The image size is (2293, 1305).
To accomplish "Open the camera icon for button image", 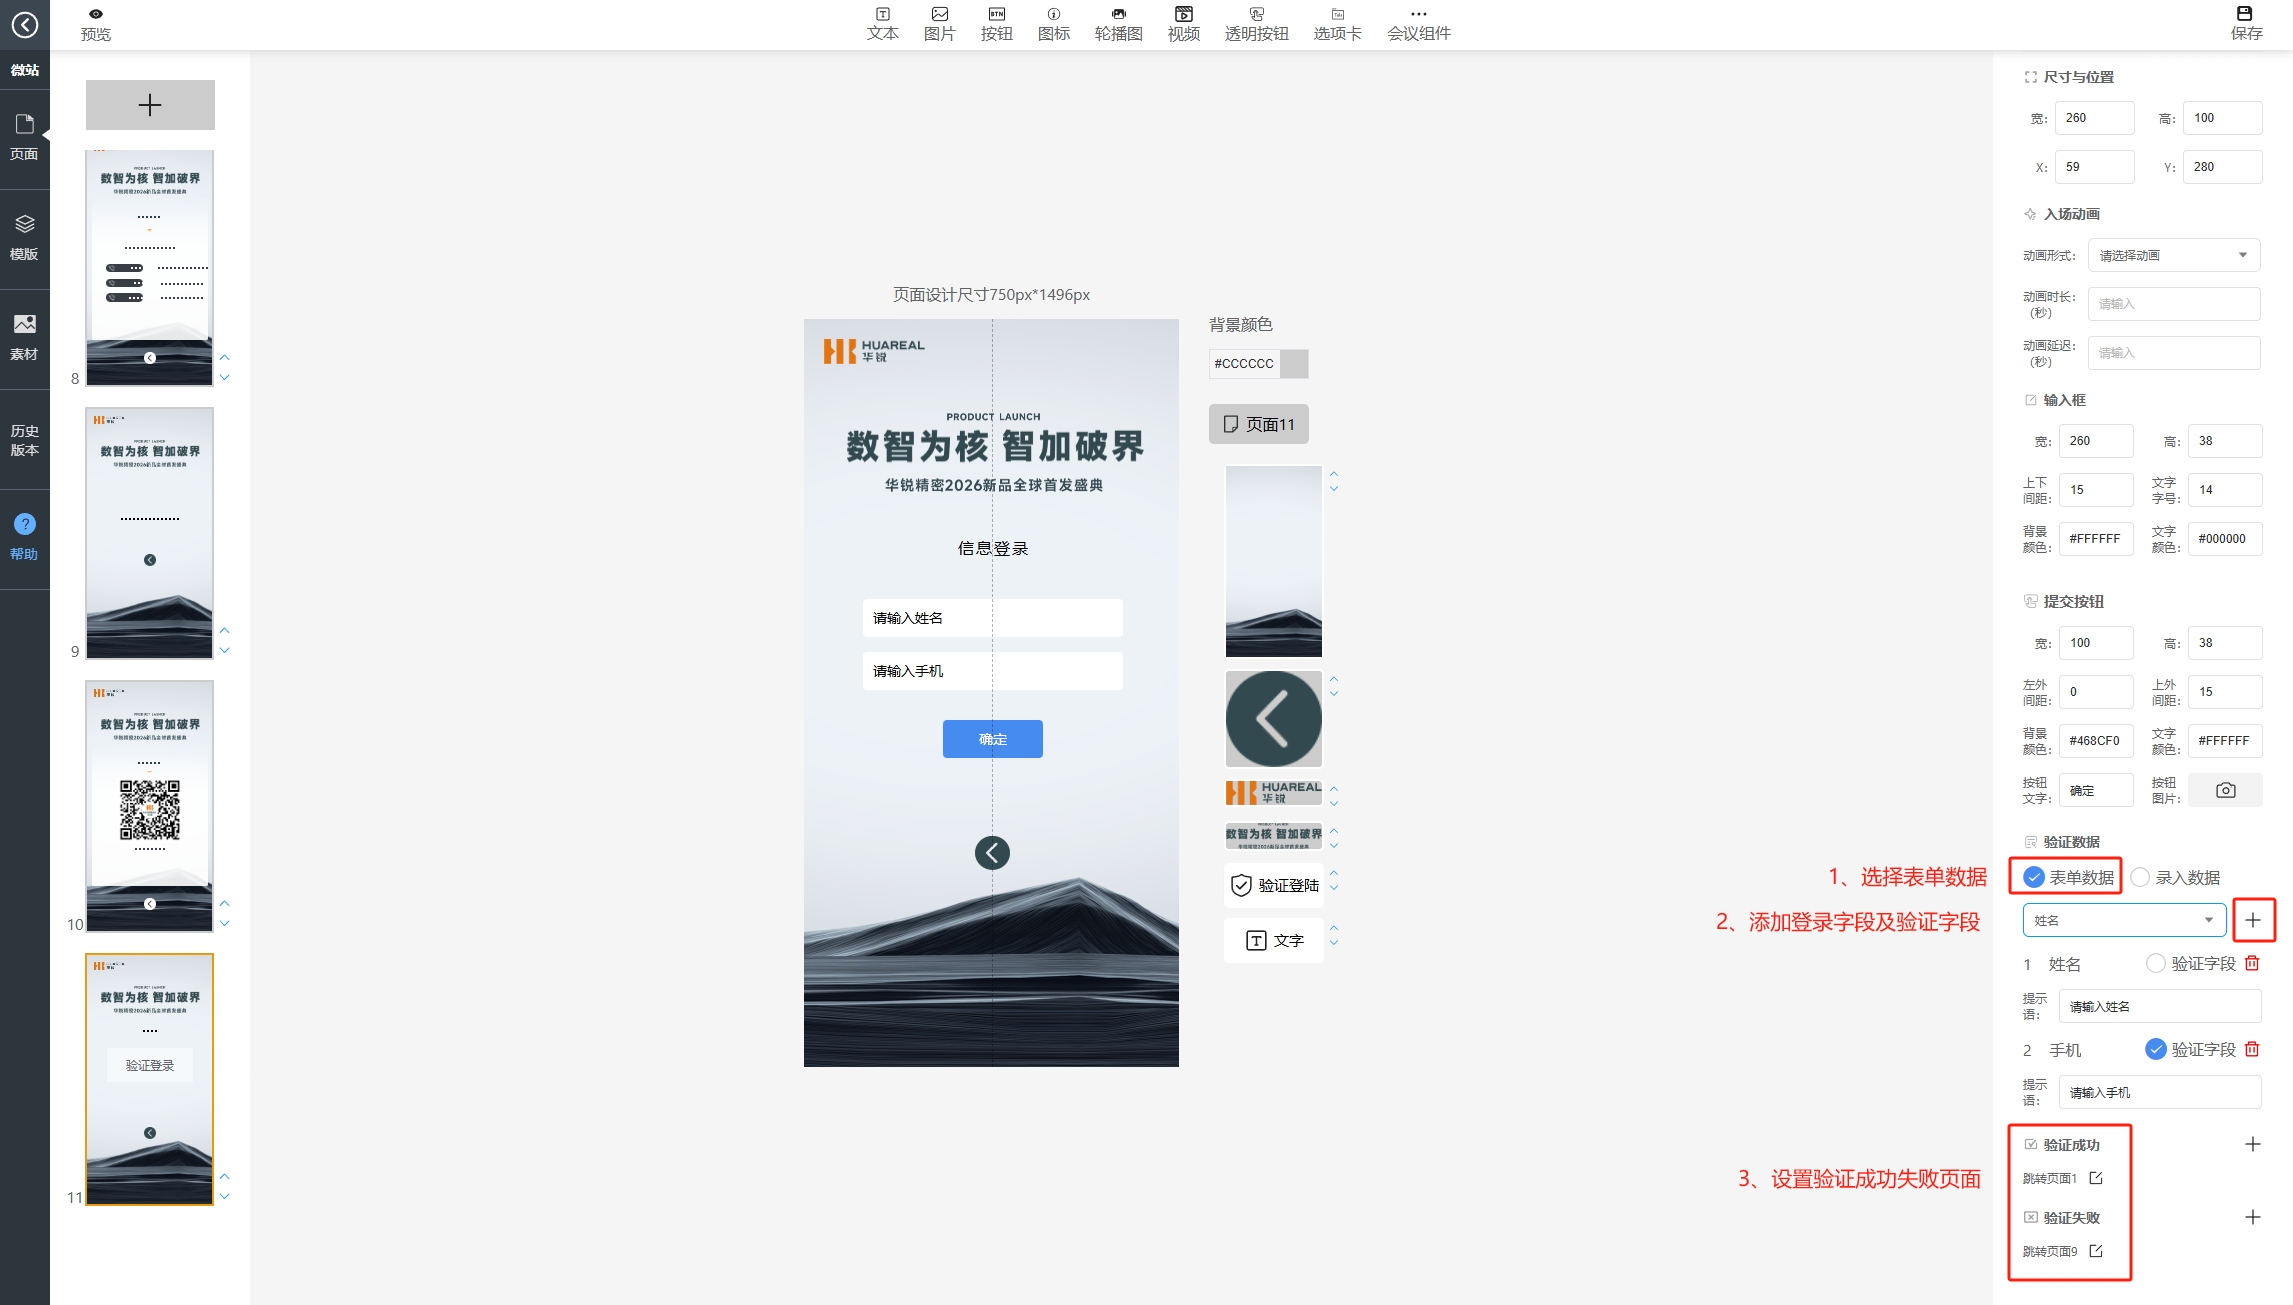I will [x=2225, y=790].
